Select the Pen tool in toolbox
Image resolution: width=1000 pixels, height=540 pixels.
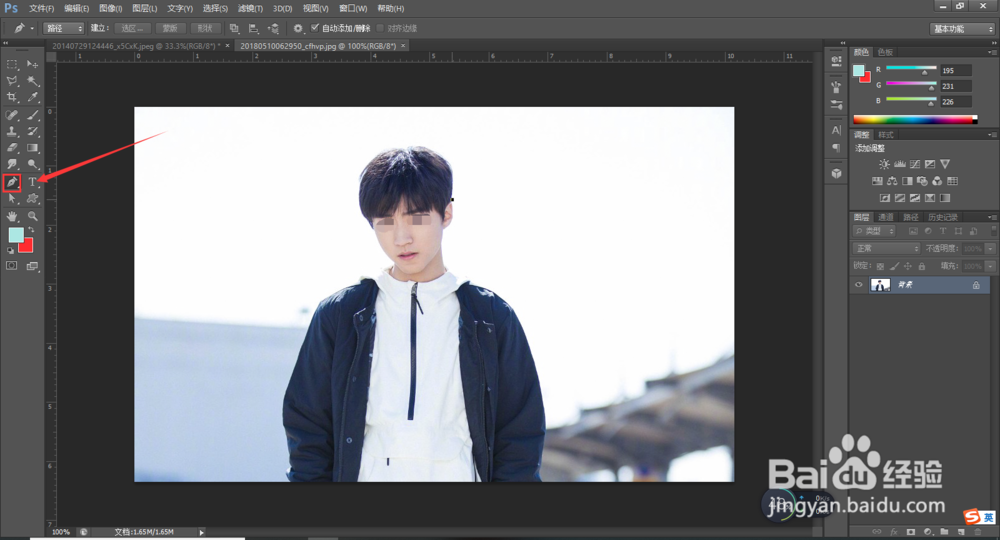11,182
